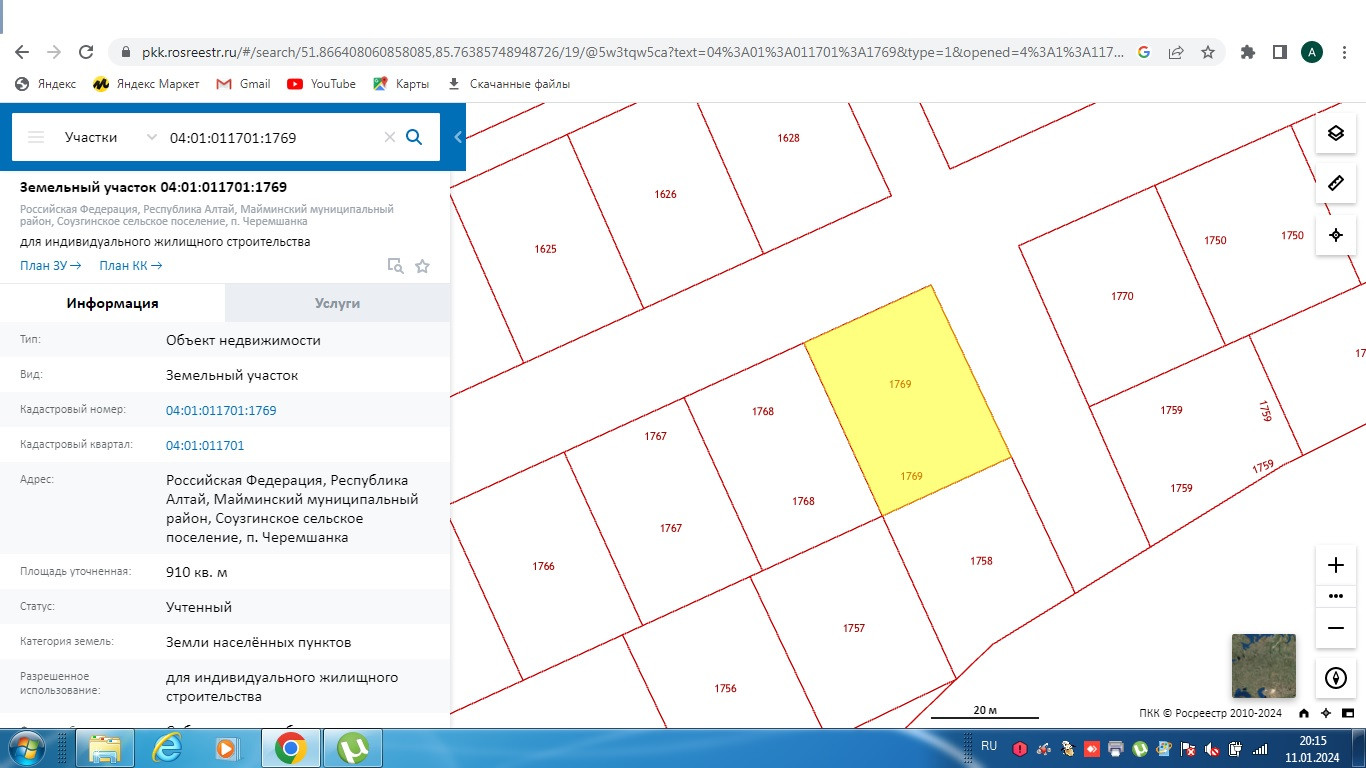The image size is (1366, 768).
Task: Click the value Земли населённых пунктов
Action: 258,642
